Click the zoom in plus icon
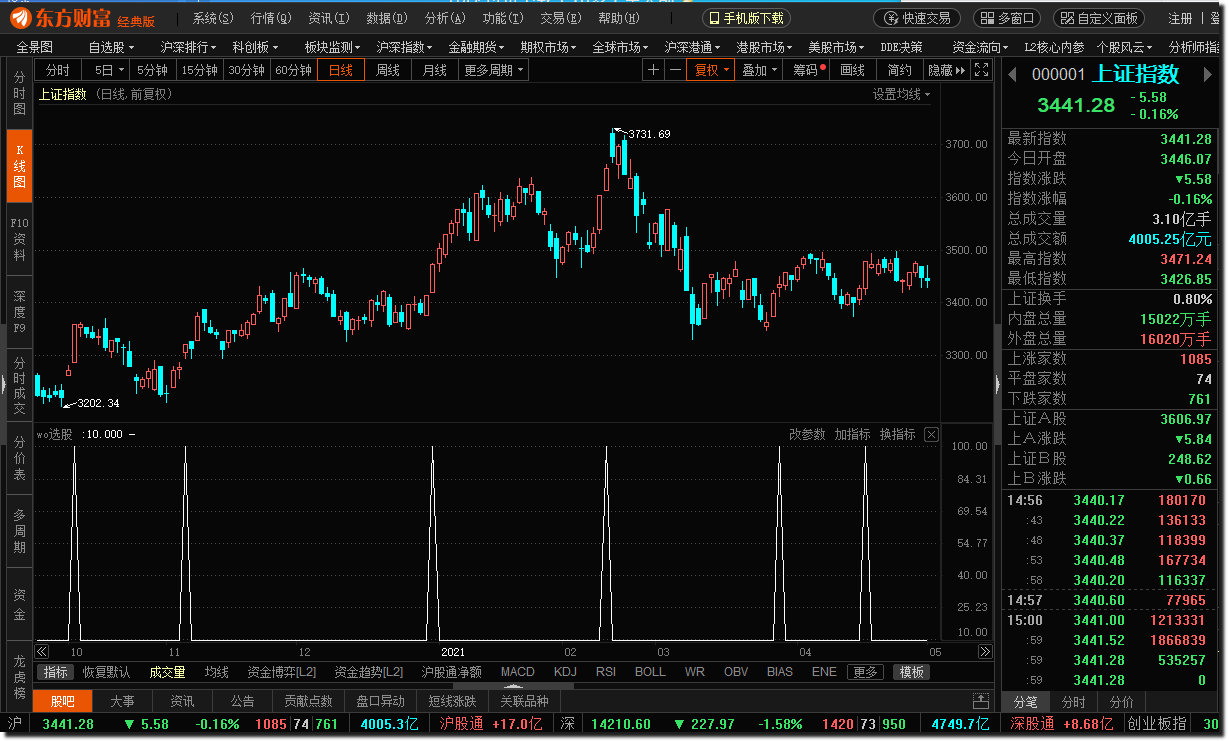The width and height of the screenshot is (1229, 741). point(653,70)
